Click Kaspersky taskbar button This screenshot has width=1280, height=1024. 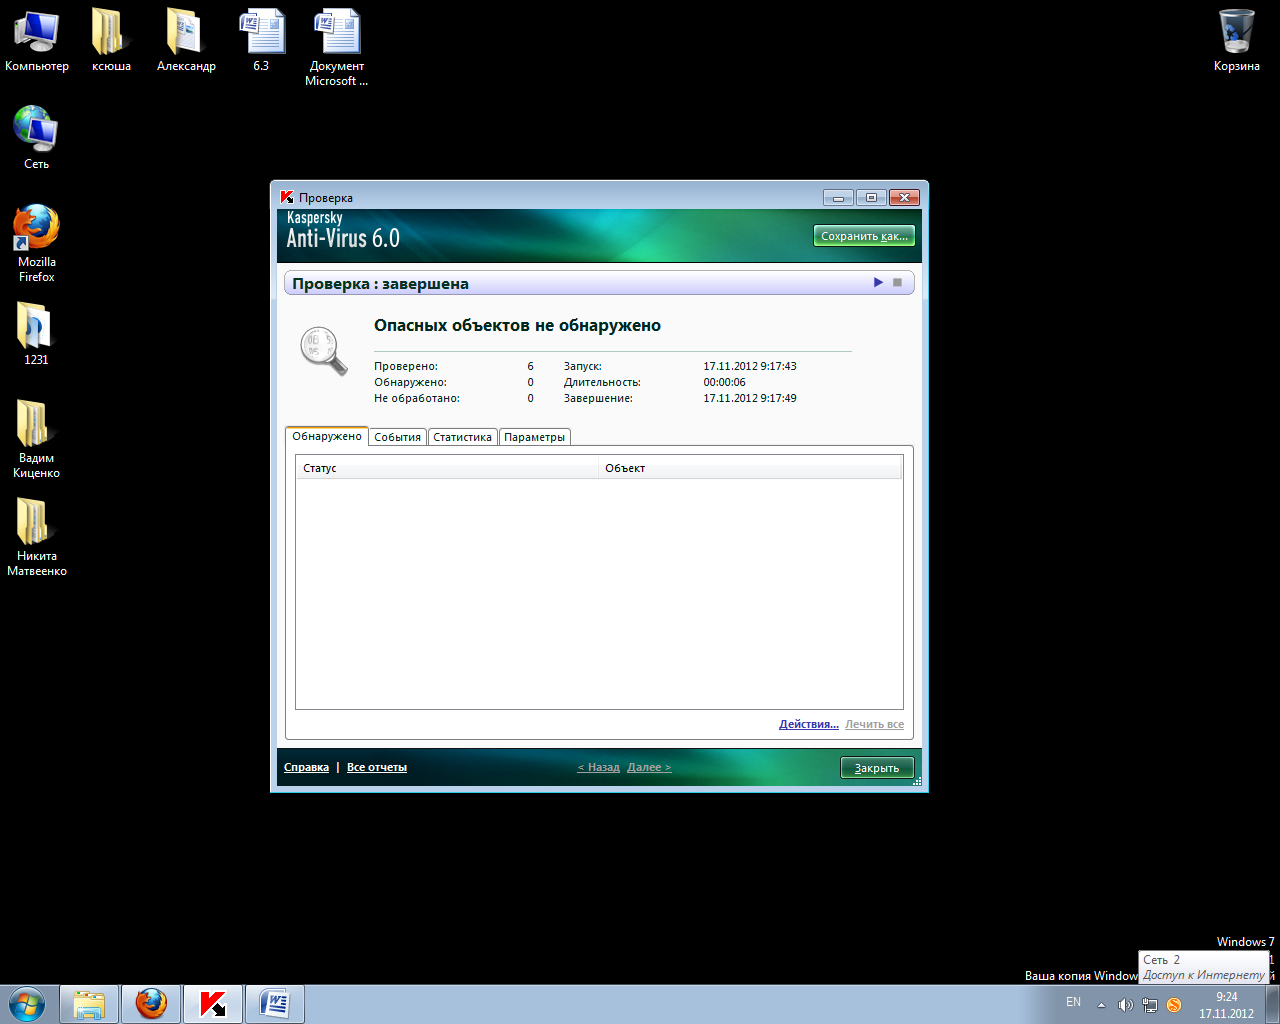(212, 1004)
